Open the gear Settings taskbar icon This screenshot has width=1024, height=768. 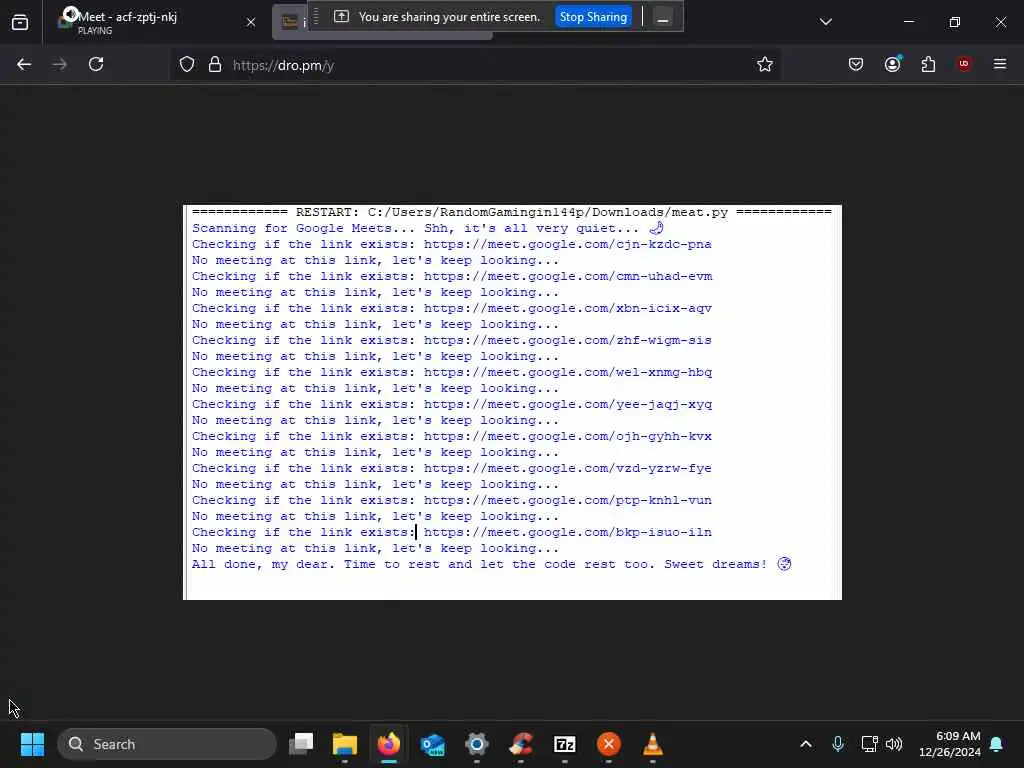[x=477, y=744]
